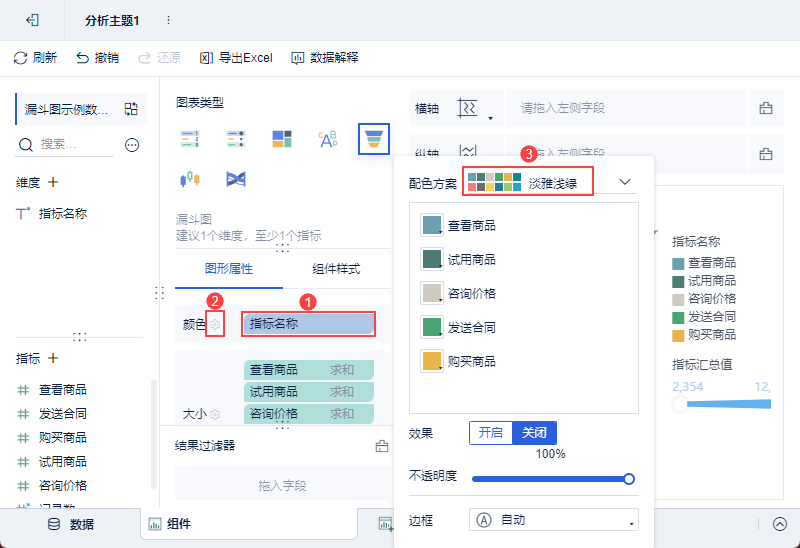Screen dimensions: 800x548
Task: Click the switch dataset icon beside 漏斗图示例数
Action: pos(131,108)
